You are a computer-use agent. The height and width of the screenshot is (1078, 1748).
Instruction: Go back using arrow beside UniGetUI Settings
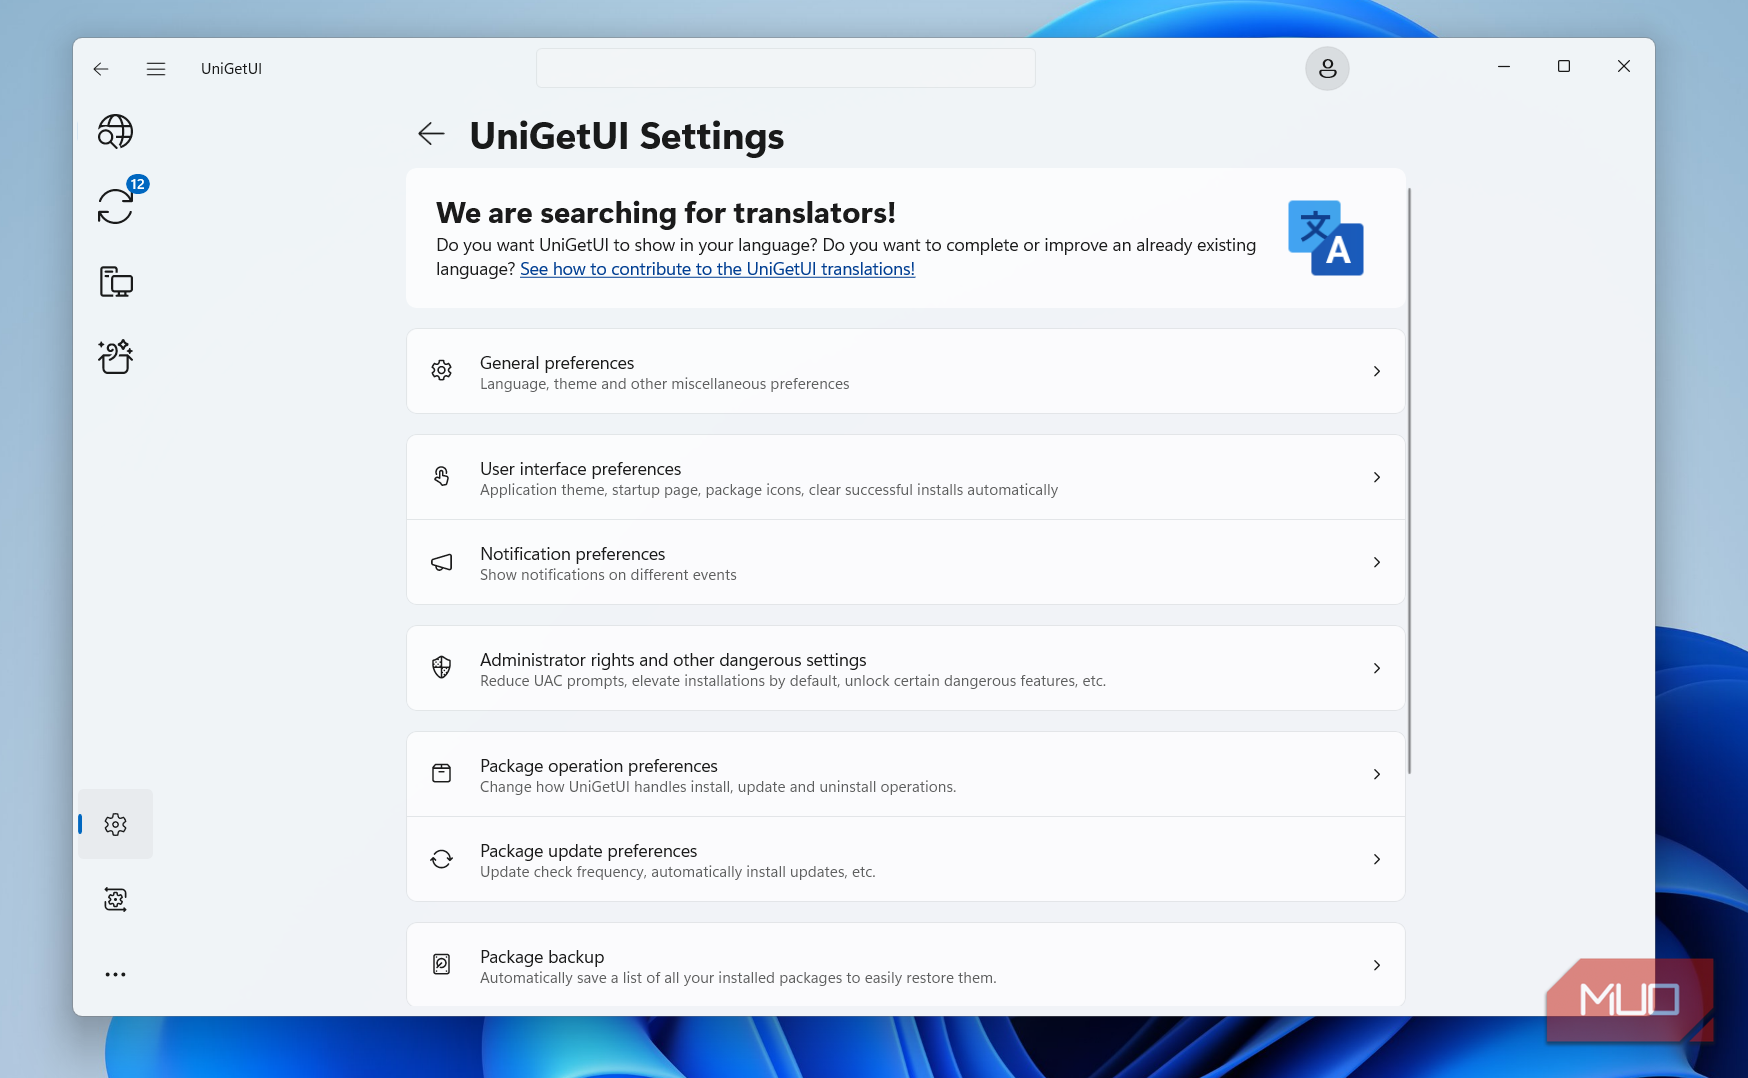[x=431, y=133]
